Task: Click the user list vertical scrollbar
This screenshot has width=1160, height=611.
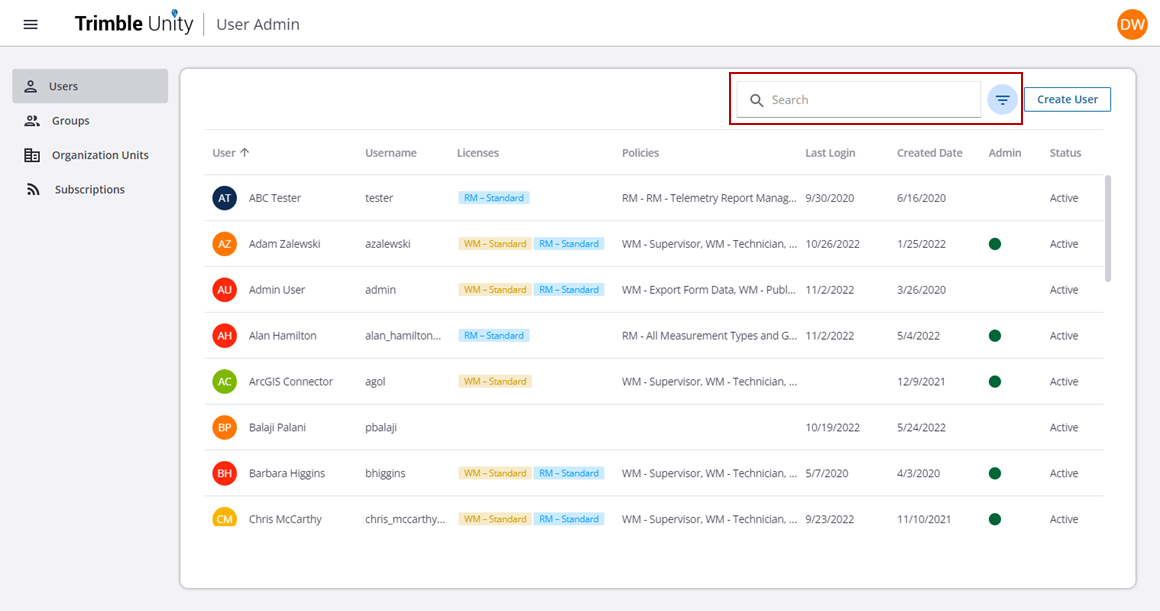Action: coord(1108,228)
